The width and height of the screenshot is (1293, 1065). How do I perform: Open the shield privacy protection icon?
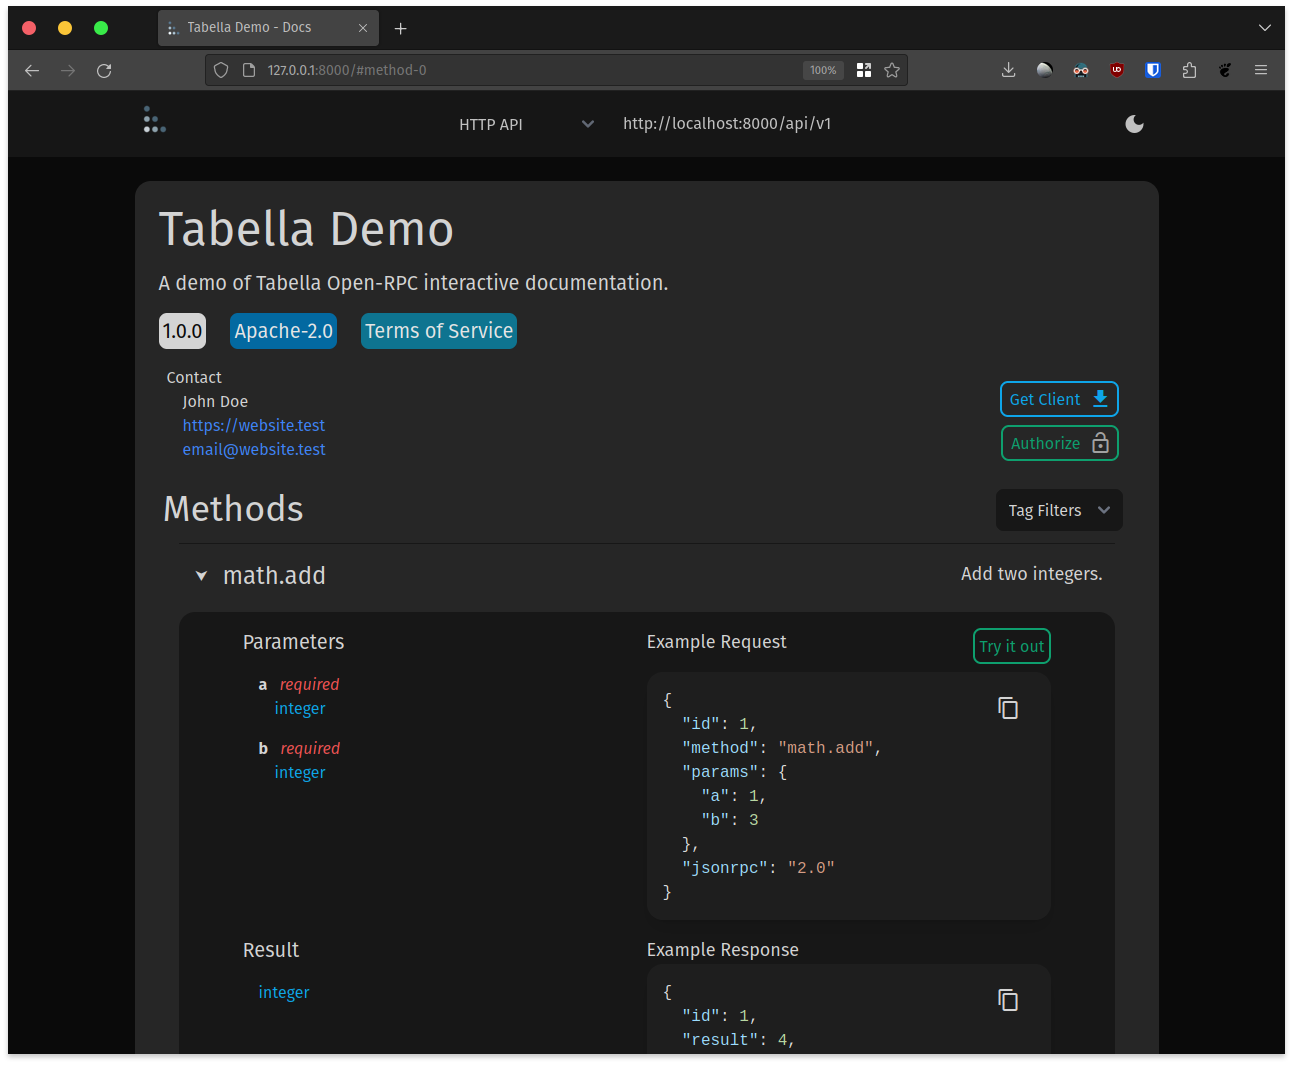(220, 70)
